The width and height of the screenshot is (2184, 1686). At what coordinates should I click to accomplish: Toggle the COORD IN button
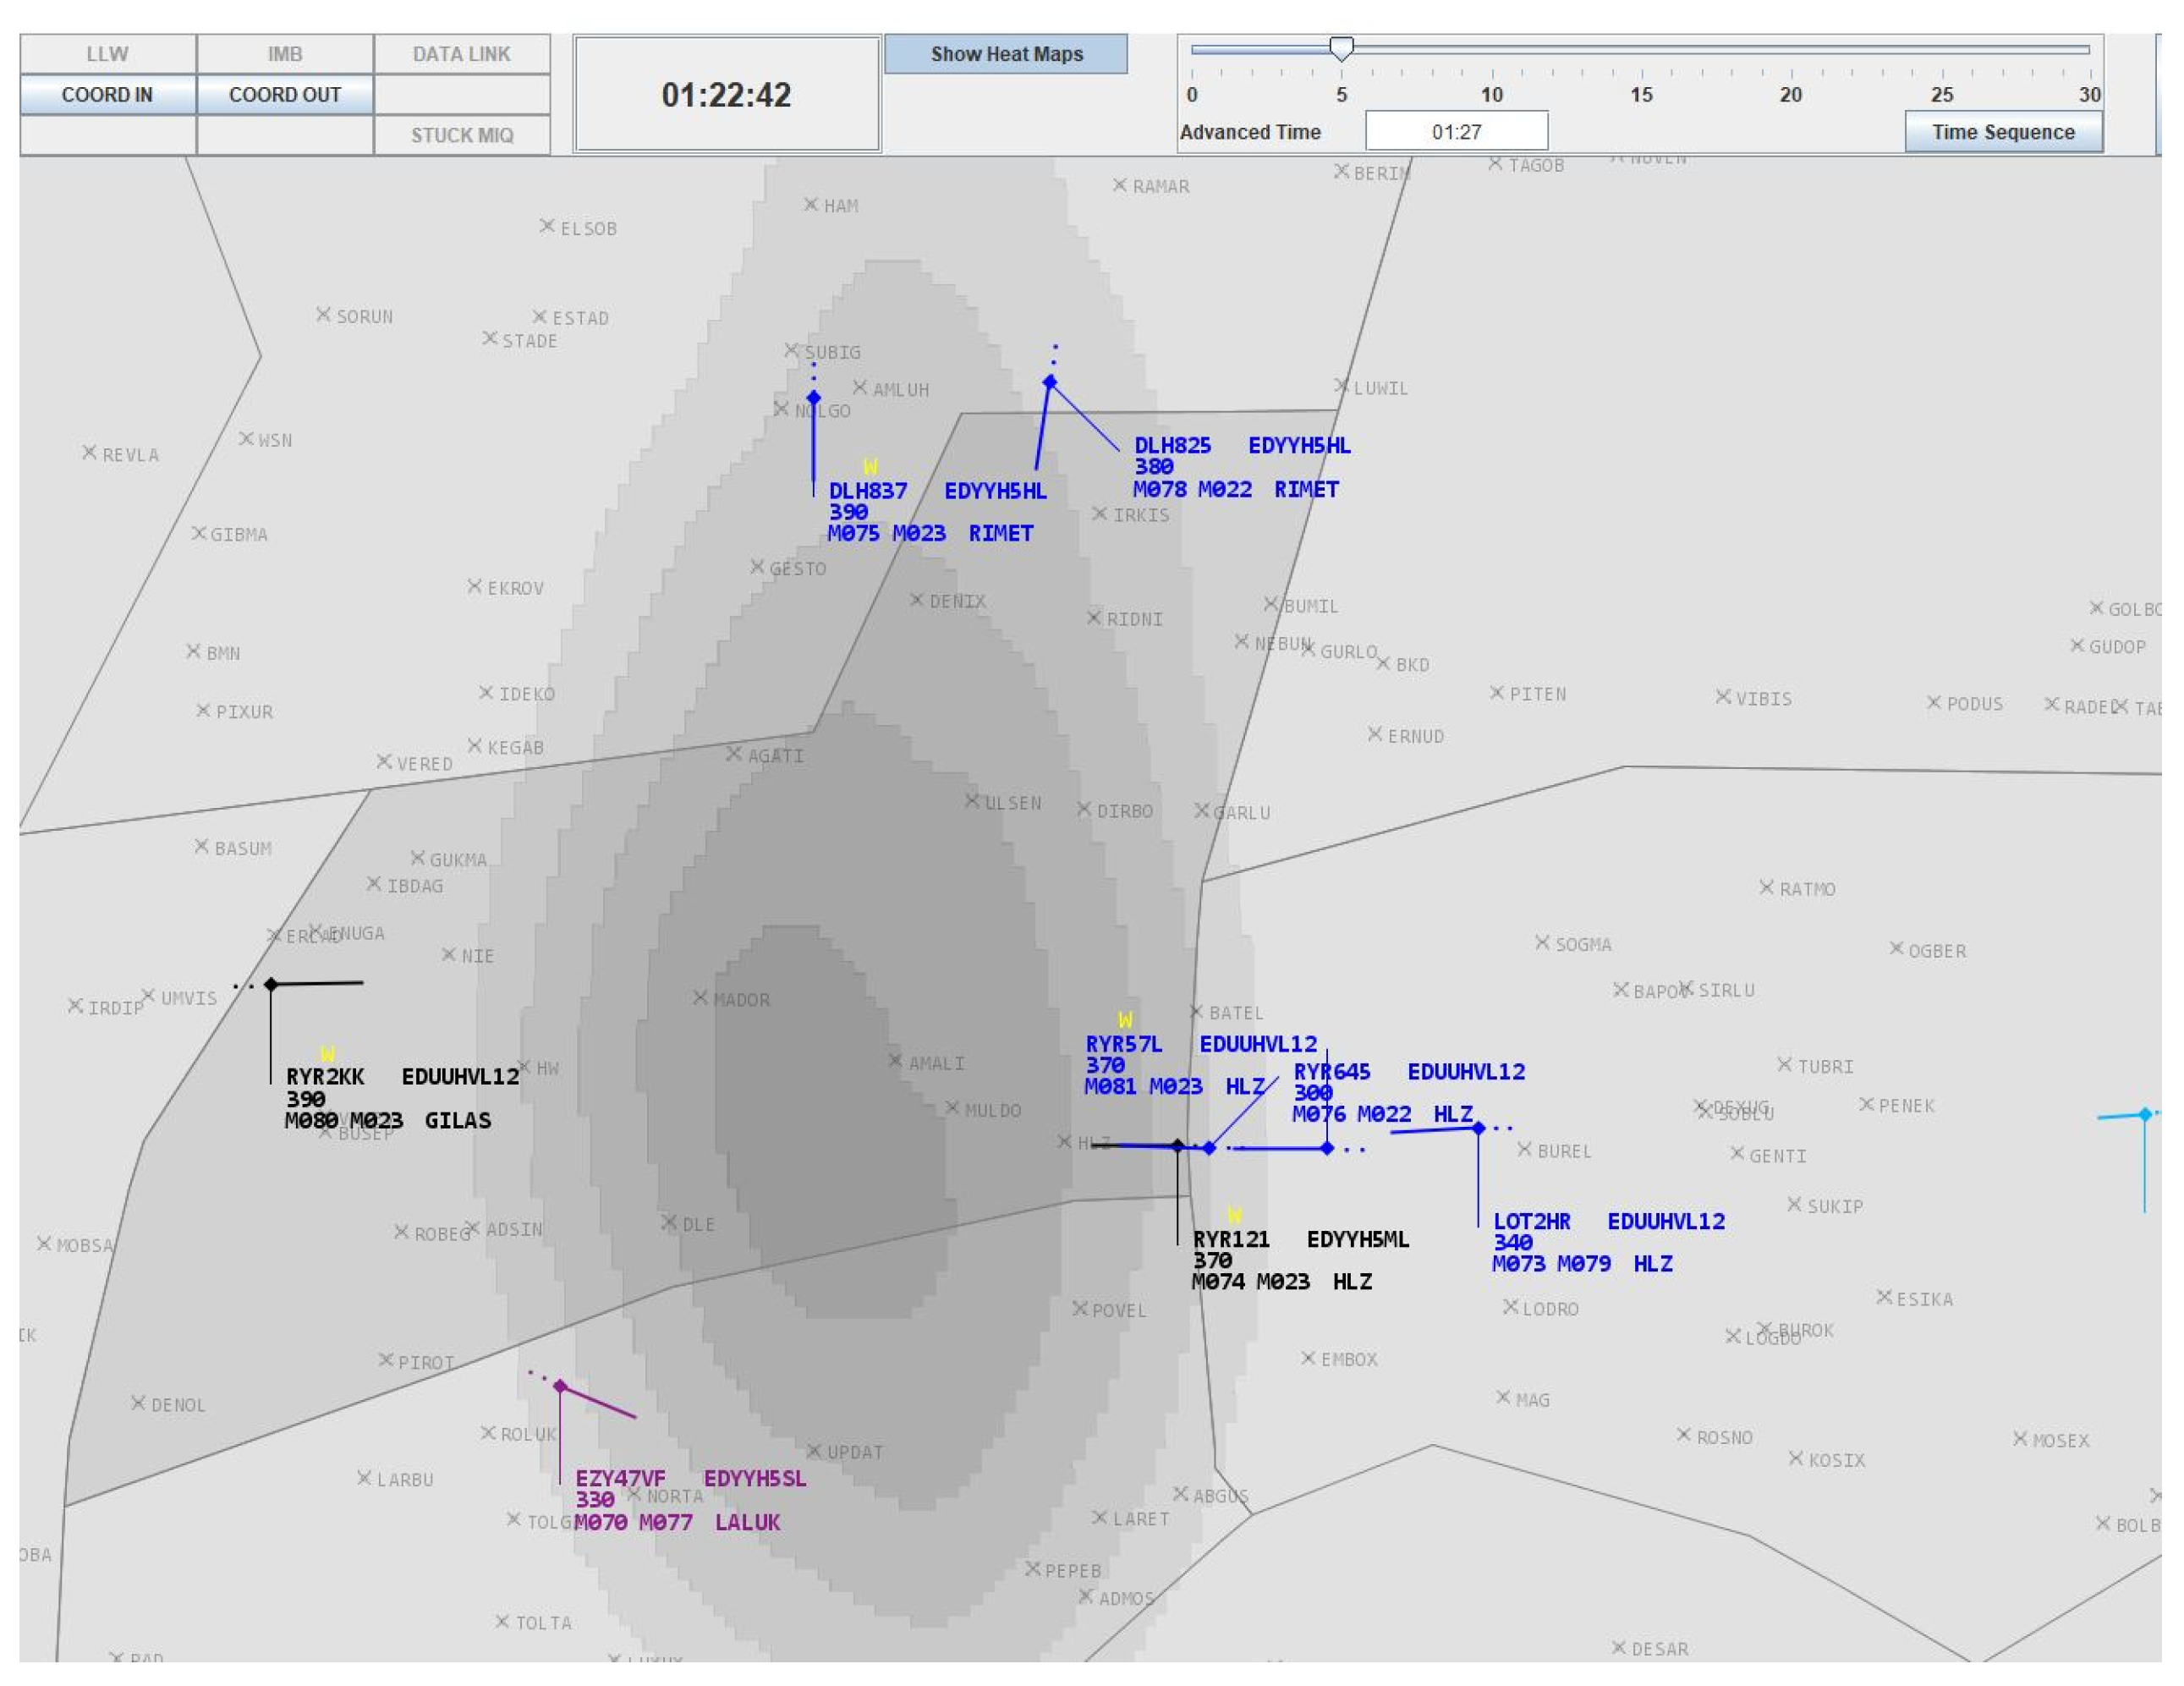pyautogui.click(x=107, y=95)
